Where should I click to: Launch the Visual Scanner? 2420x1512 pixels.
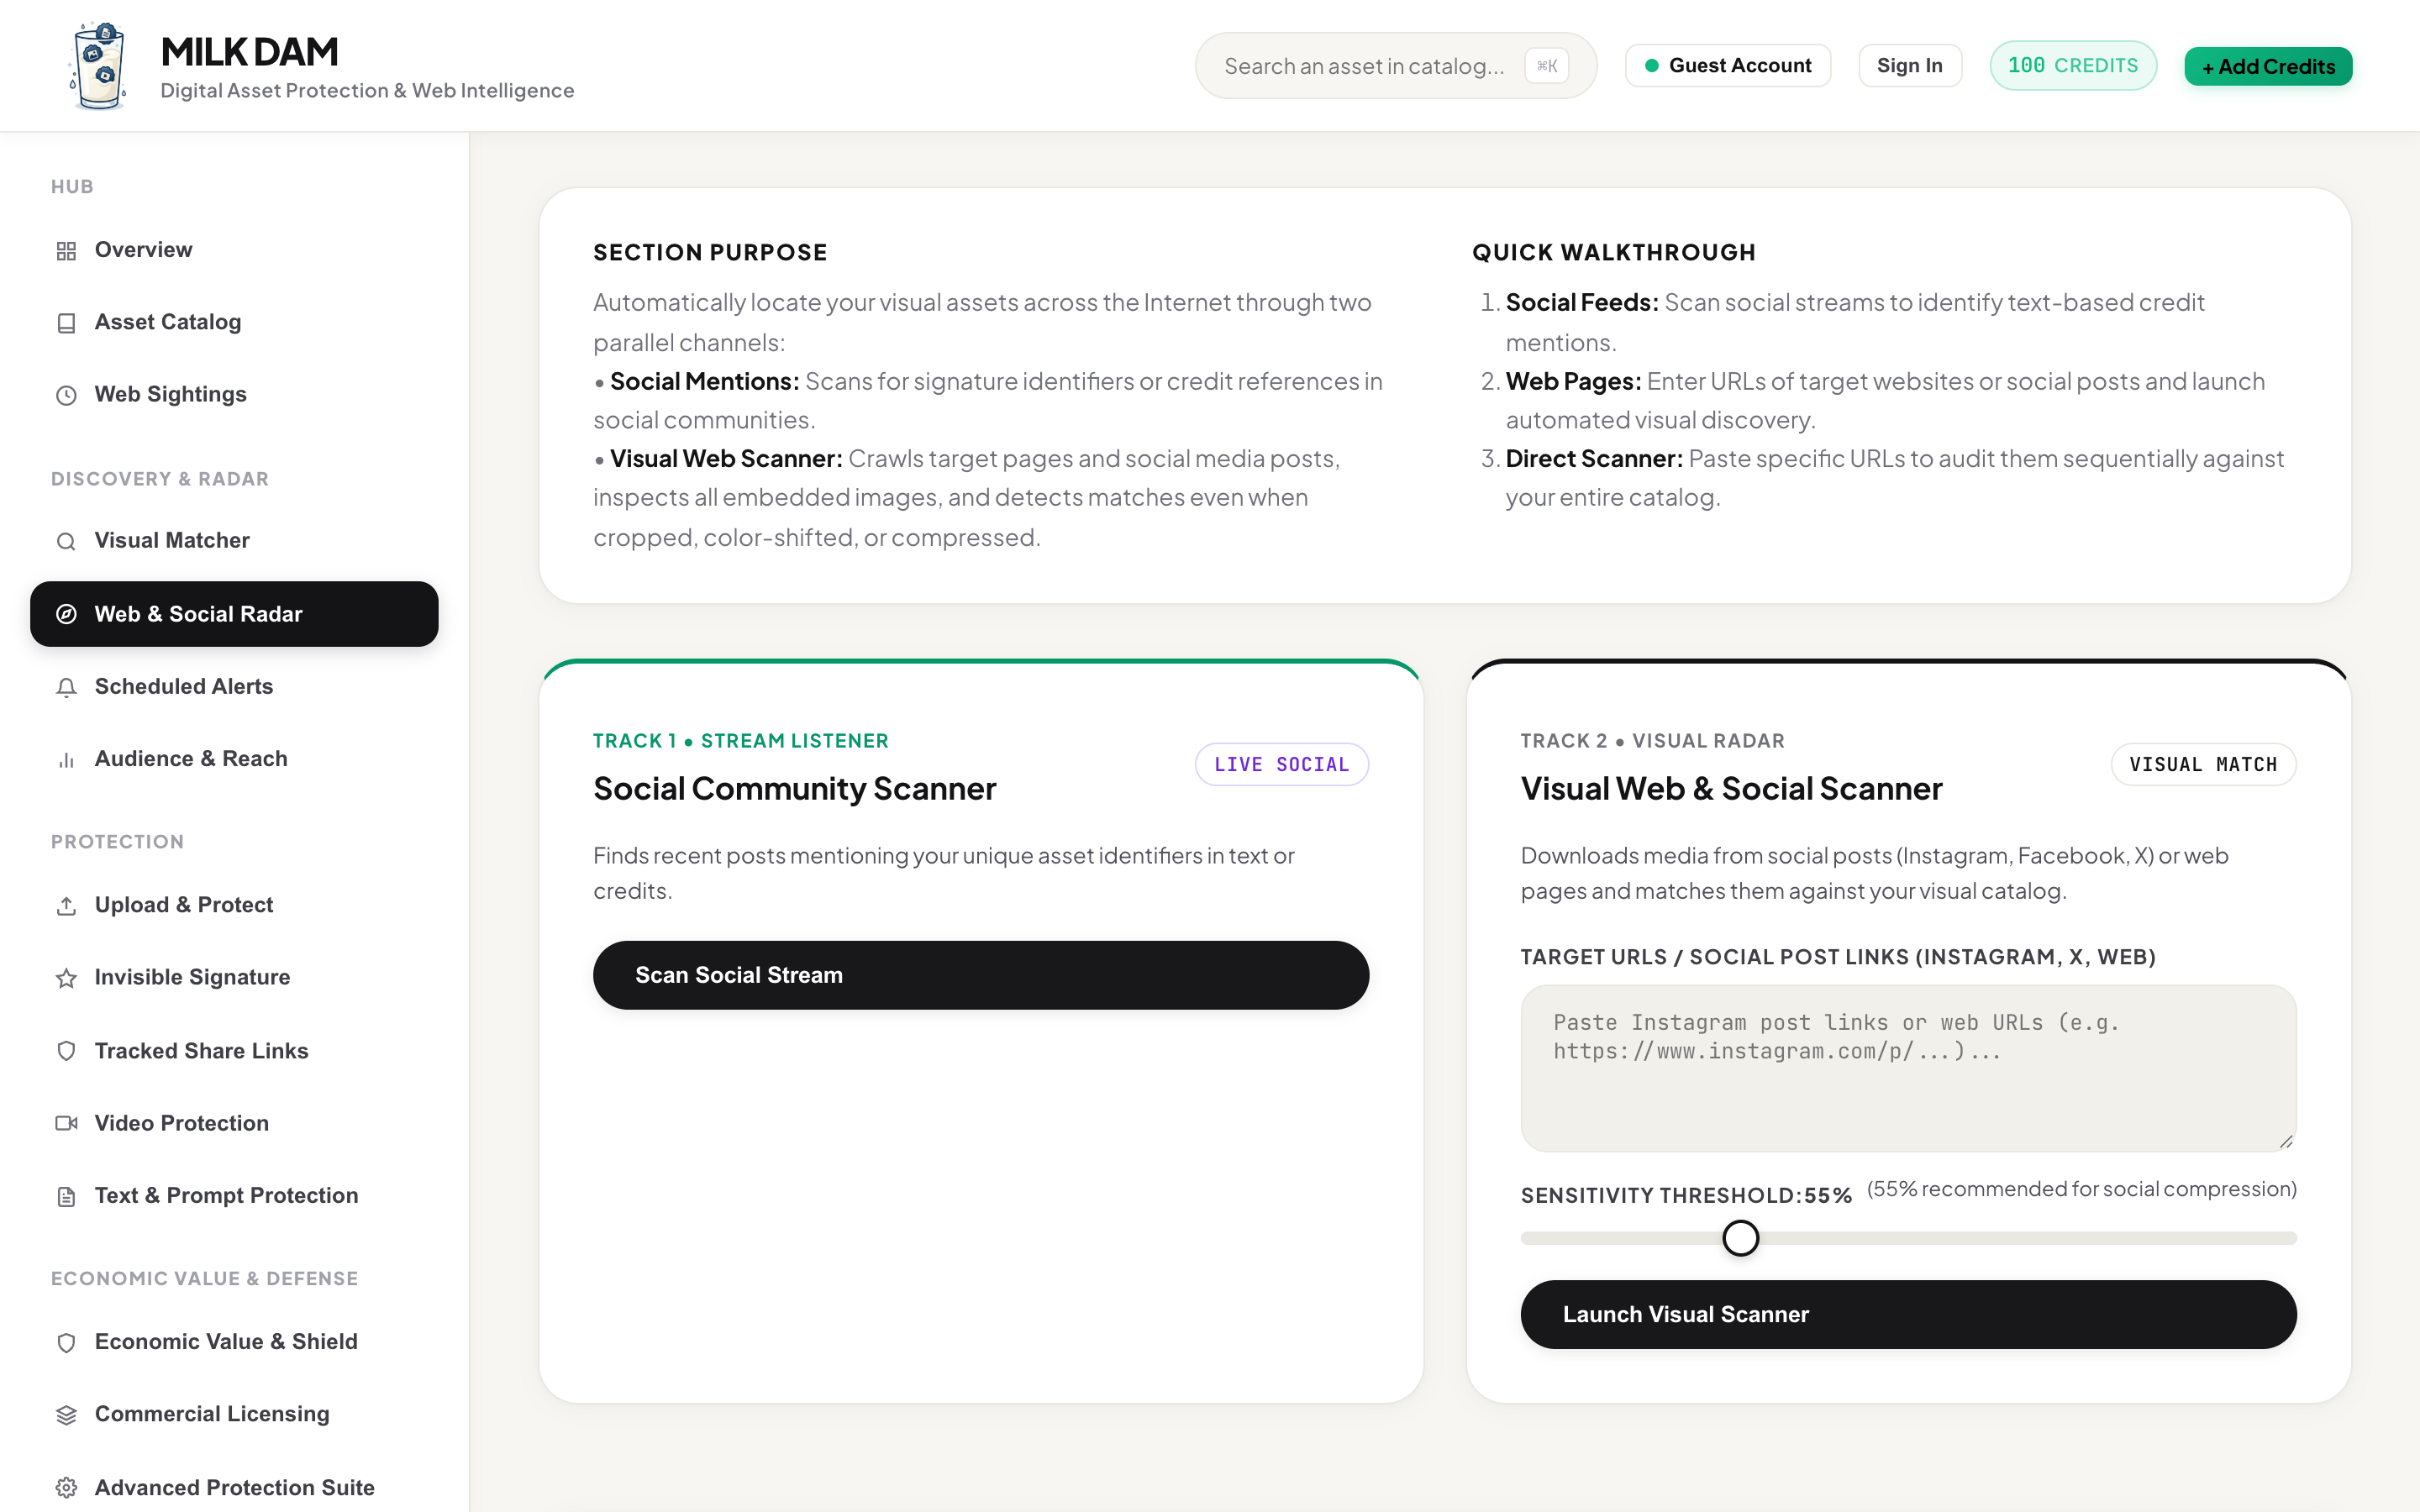tap(1908, 1314)
